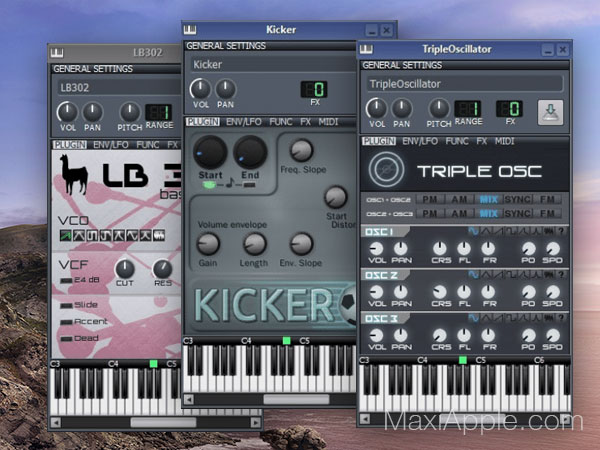Viewport: 600px width, 450px height.
Task: Select triangle wave for OSC 3
Action: pyautogui.click(x=486, y=318)
